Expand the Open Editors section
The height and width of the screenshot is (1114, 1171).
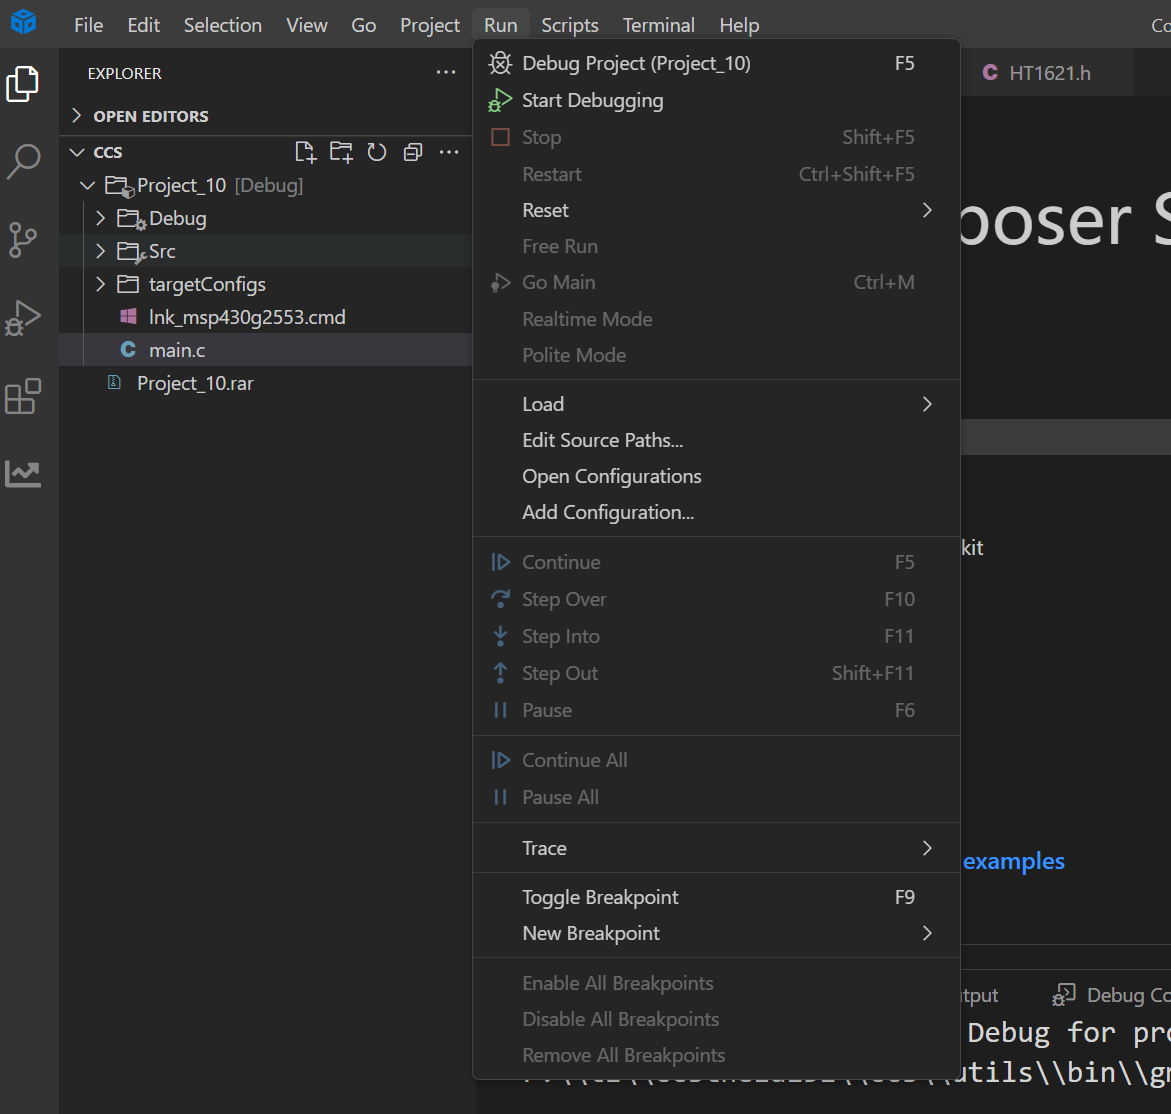(x=76, y=116)
